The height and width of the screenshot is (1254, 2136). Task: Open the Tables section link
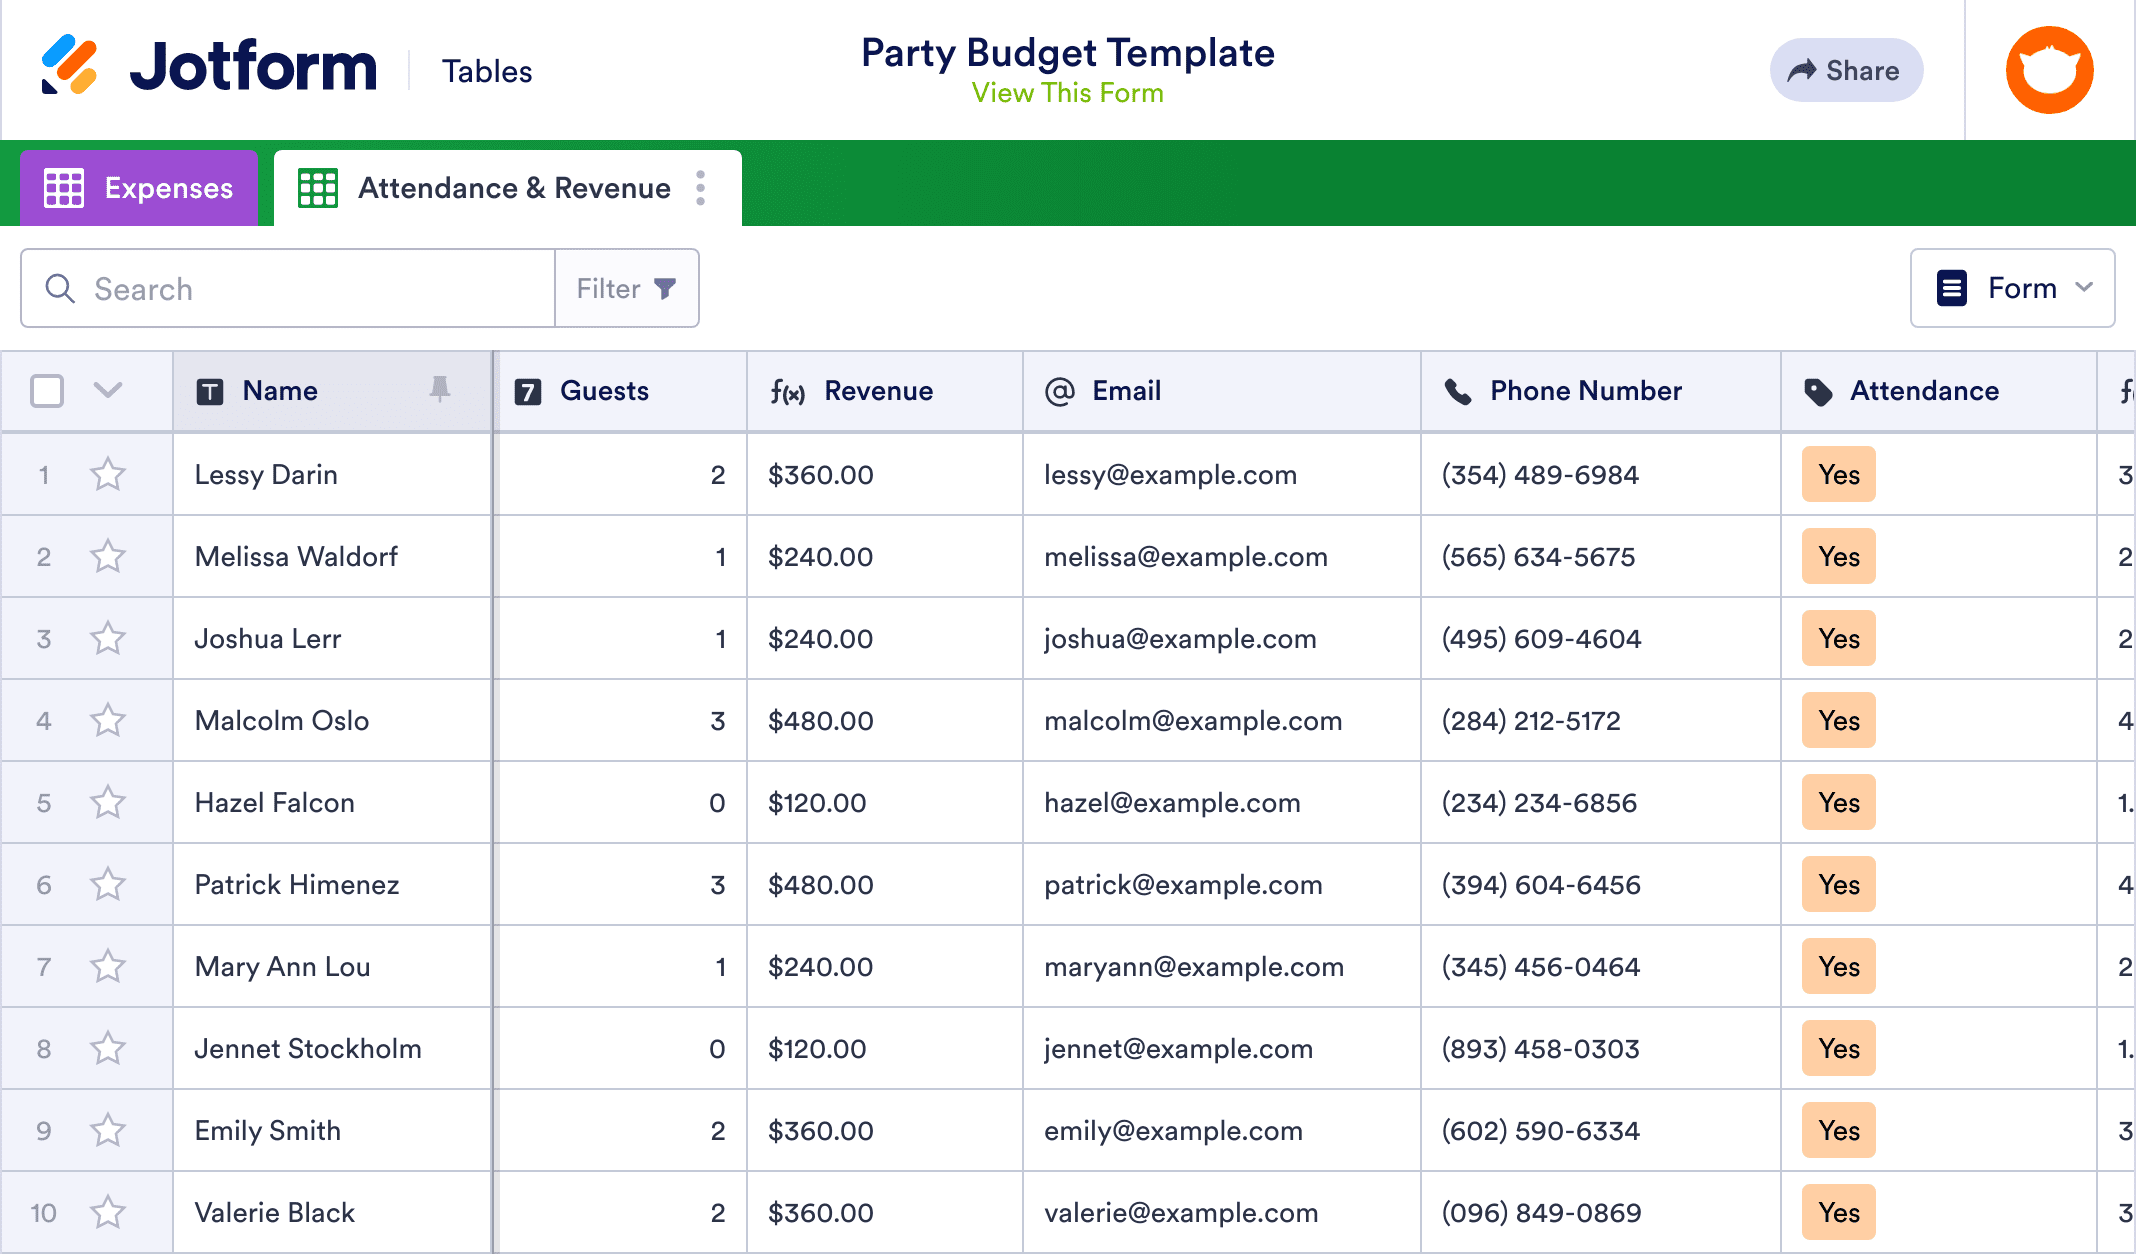487,71
